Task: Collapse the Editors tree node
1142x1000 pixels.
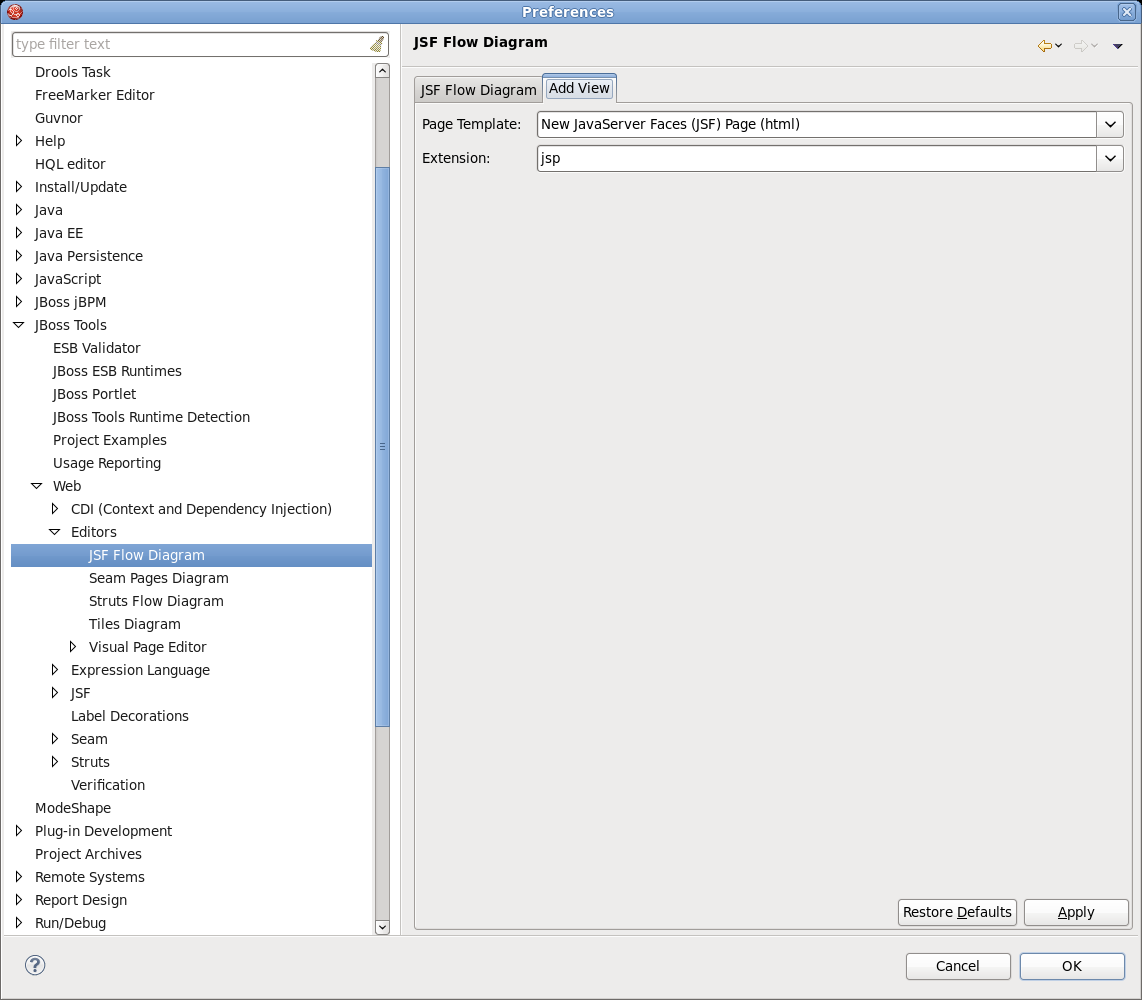Action: point(55,532)
